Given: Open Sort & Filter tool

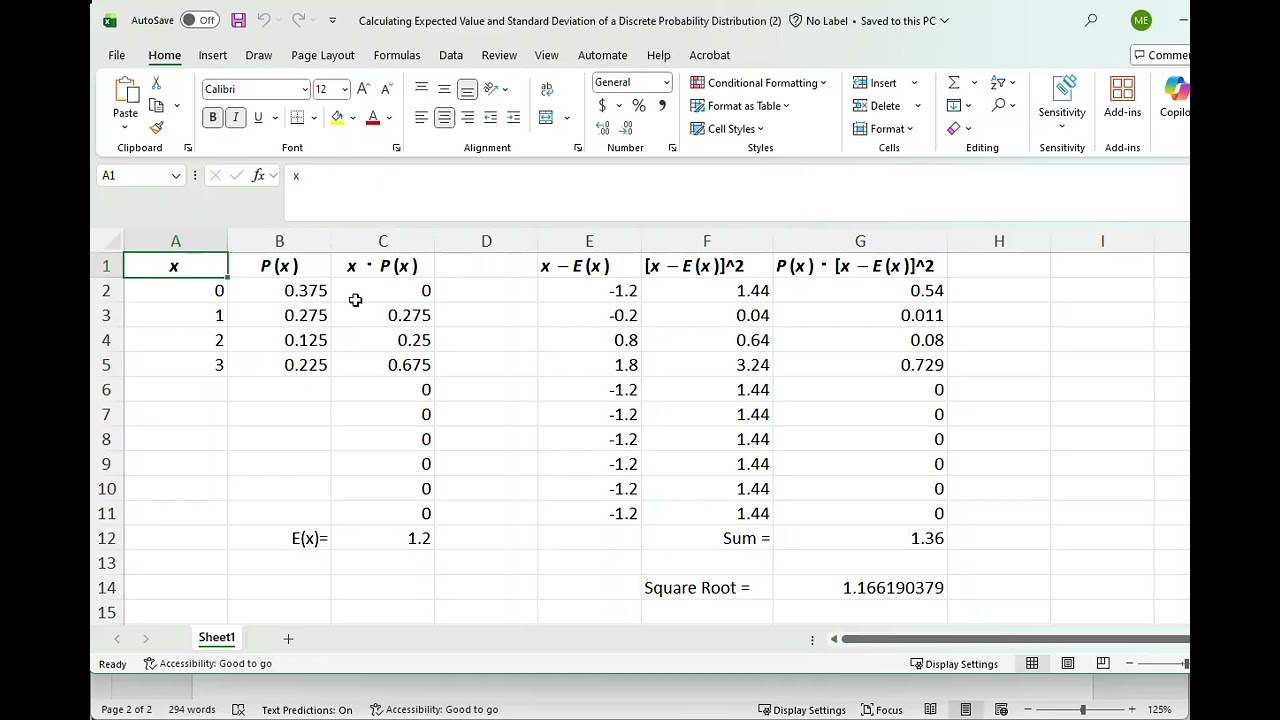Looking at the screenshot, I should tap(998, 83).
